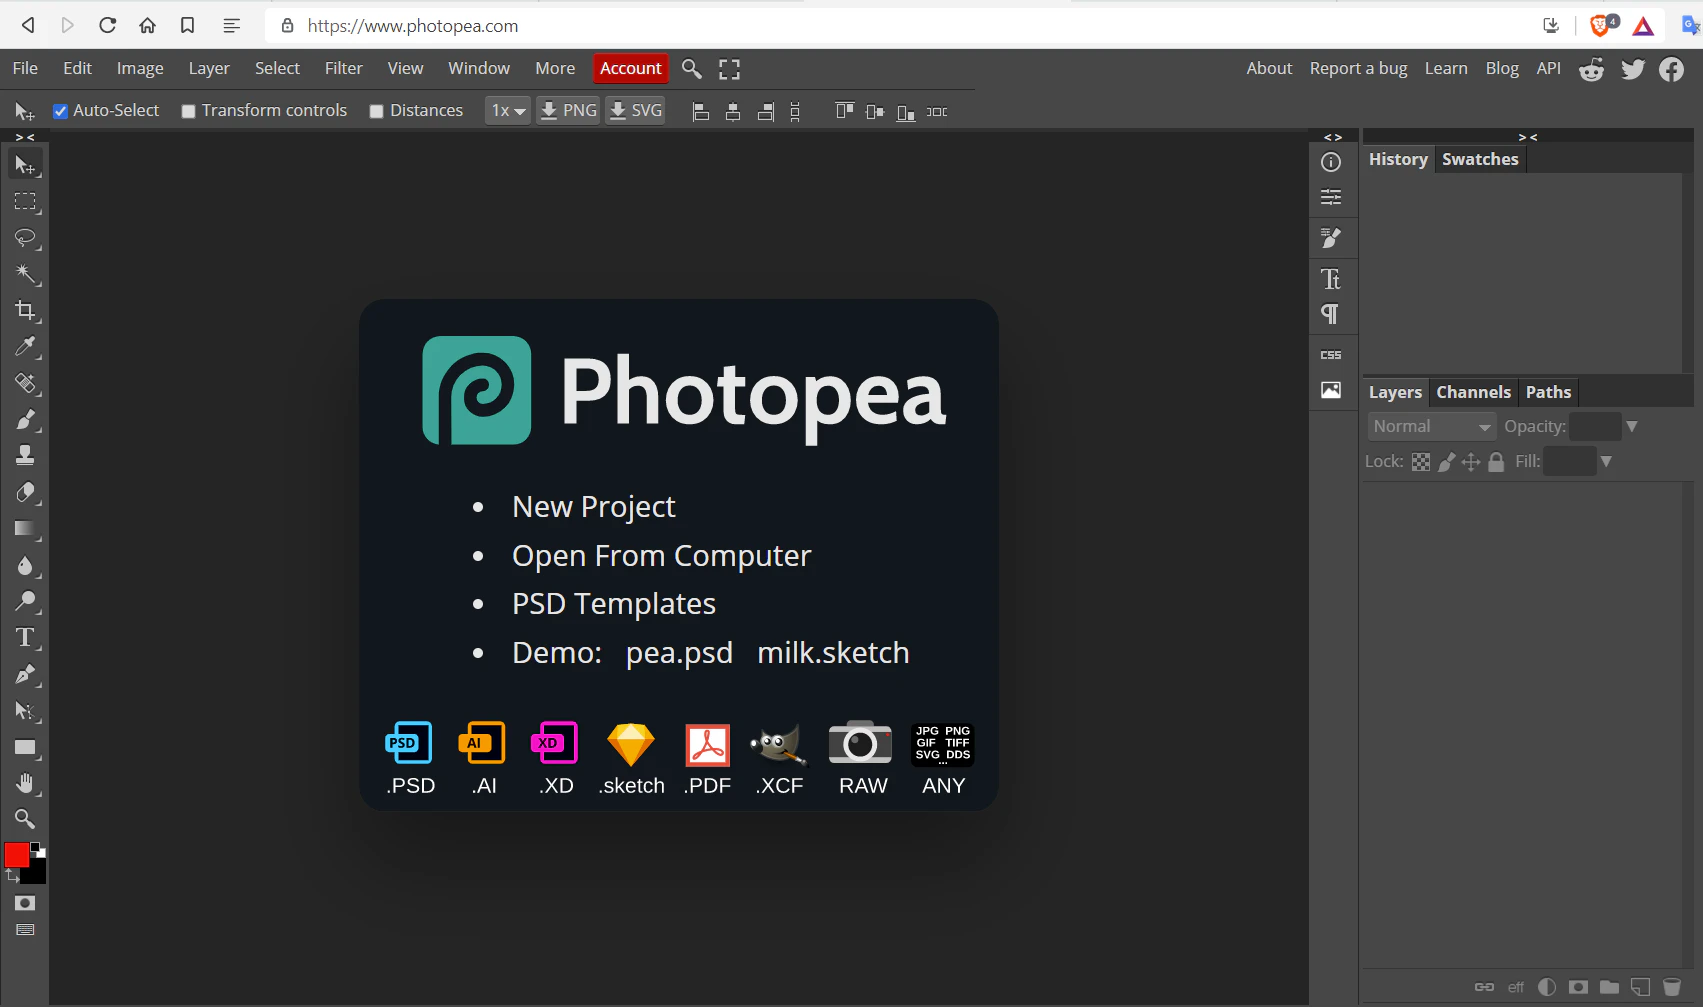
Task: Open the Character panel via the Tt icon
Action: click(1332, 278)
